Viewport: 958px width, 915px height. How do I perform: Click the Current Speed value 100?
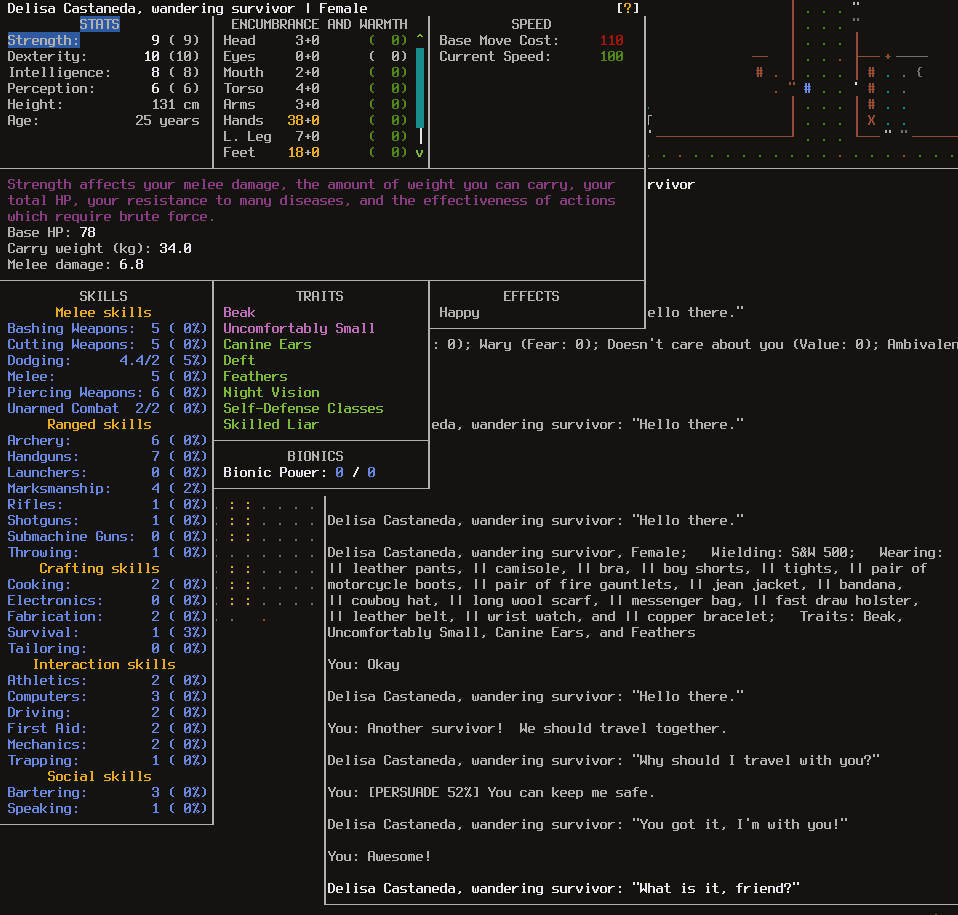[x=612, y=56]
